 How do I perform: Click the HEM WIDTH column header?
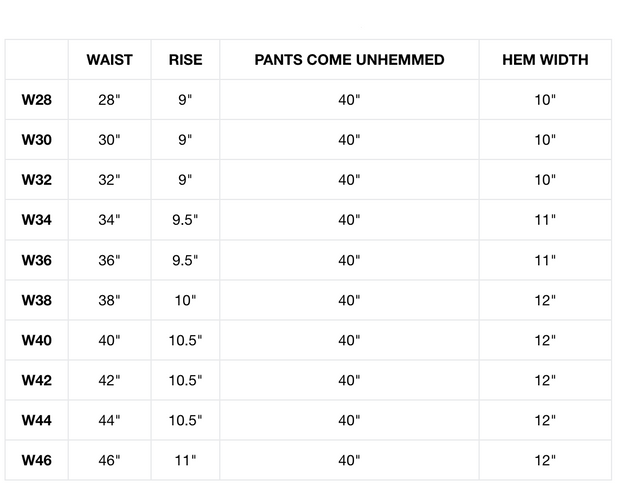coord(545,60)
